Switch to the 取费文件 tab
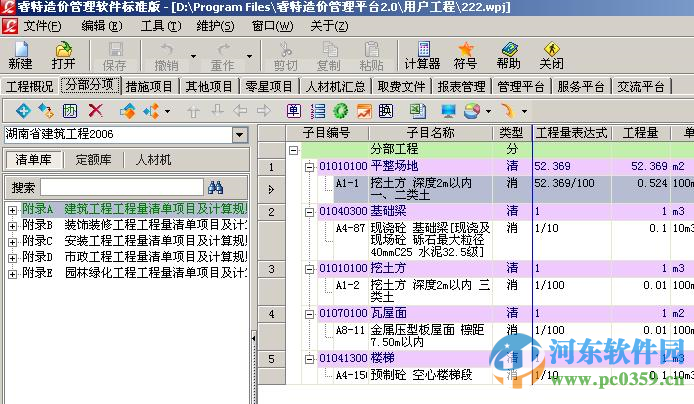 pyautogui.click(x=401, y=86)
